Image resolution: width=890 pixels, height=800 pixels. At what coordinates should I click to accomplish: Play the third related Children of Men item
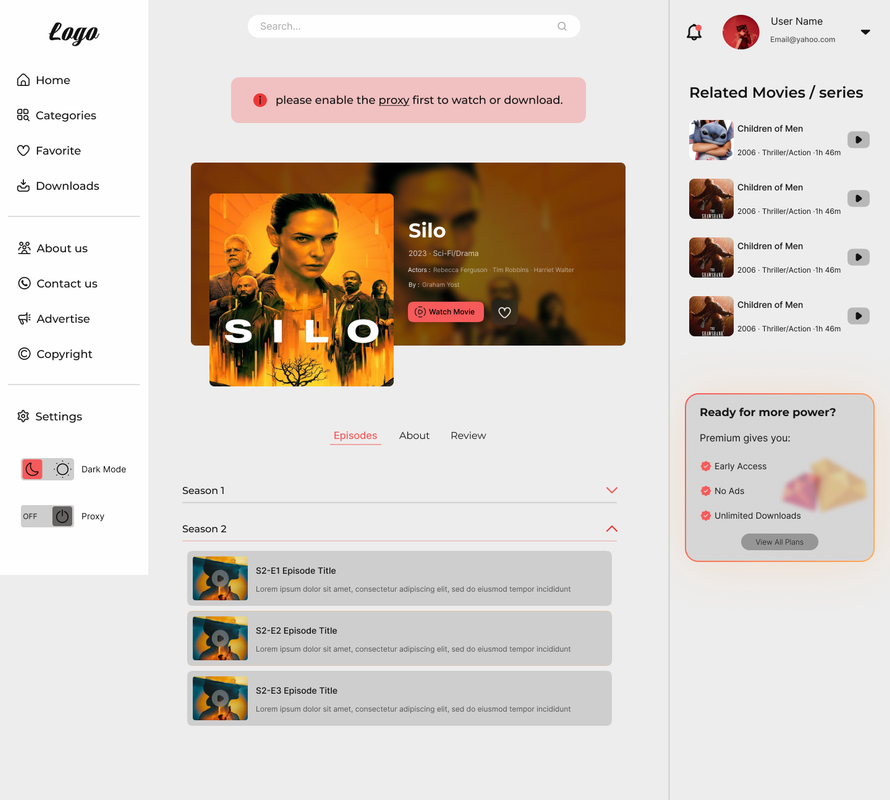(858, 257)
